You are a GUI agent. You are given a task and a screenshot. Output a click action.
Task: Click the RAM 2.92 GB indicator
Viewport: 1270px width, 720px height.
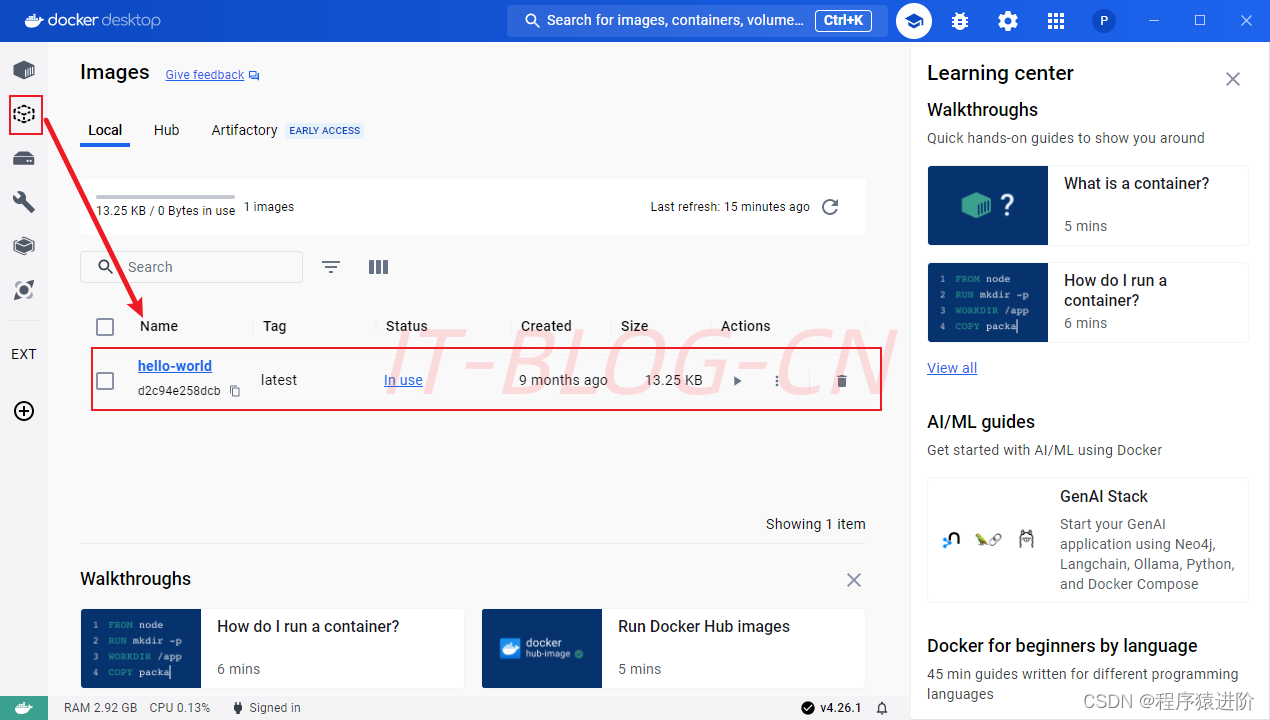click(x=100, y=708)
